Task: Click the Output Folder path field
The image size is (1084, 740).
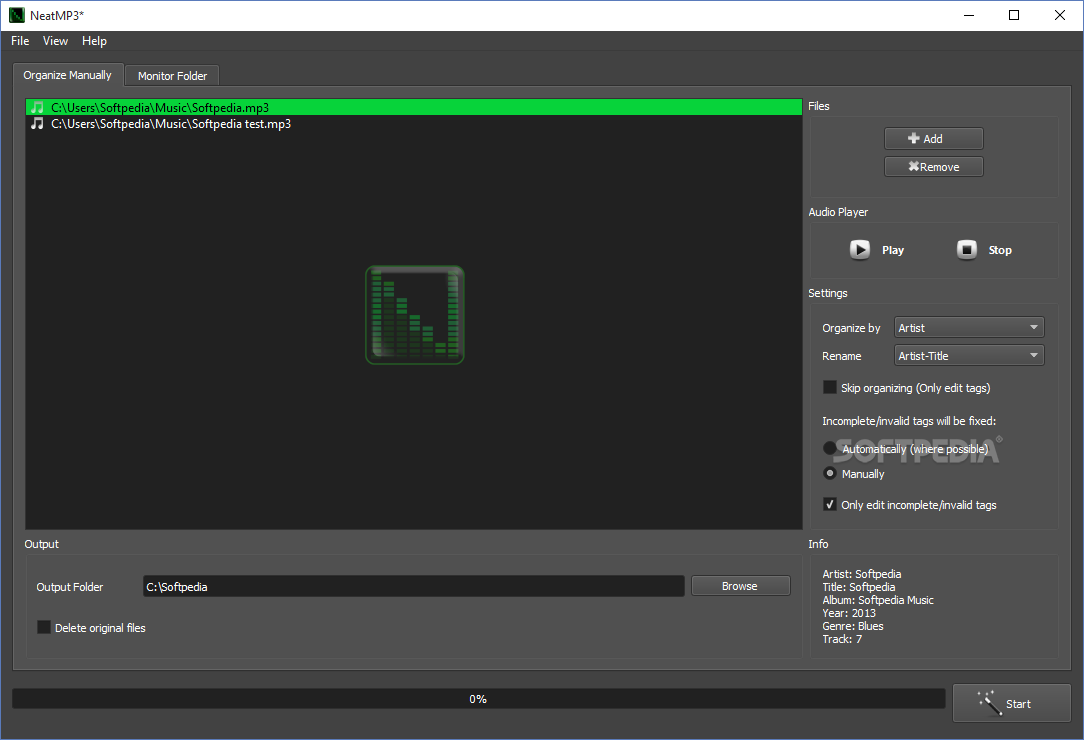Action: tap(413, 586)
